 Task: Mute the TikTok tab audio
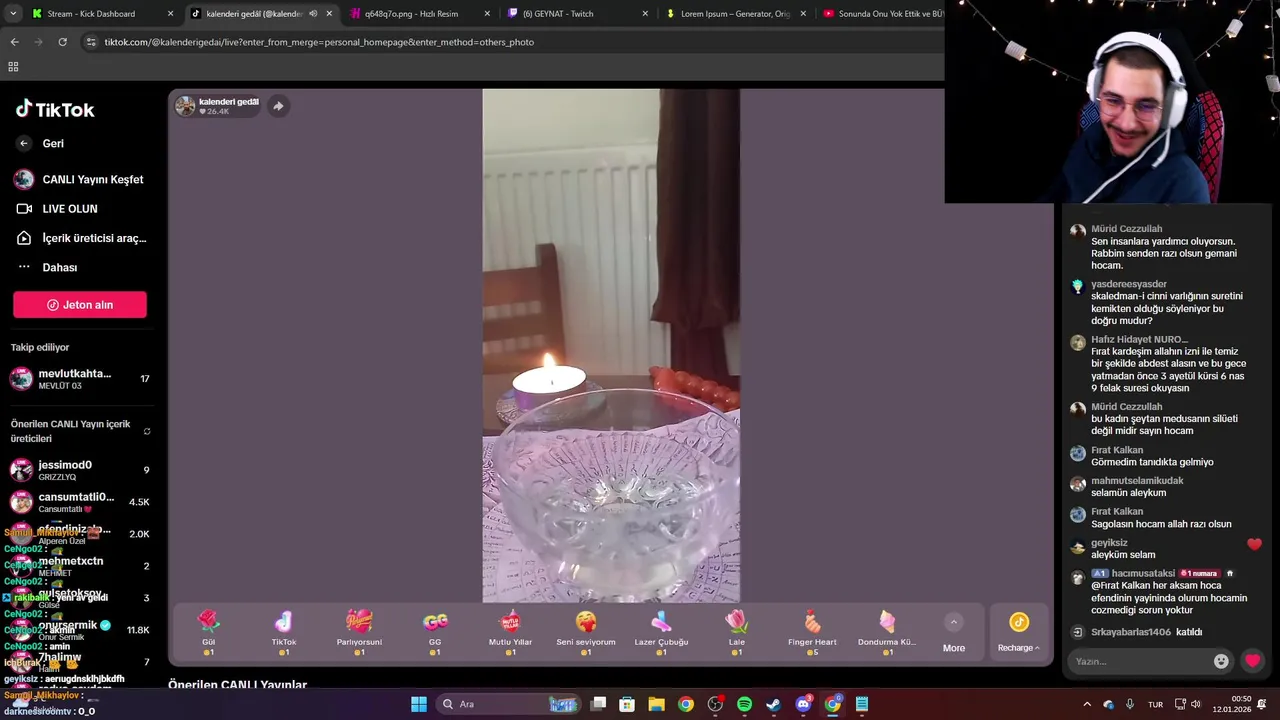[313, 14]
